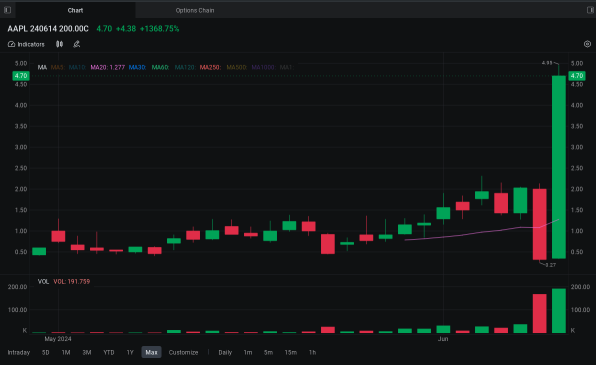Toggle the left sidebar panel icon
Screen dimensions: 596x365
pos(7,10)
